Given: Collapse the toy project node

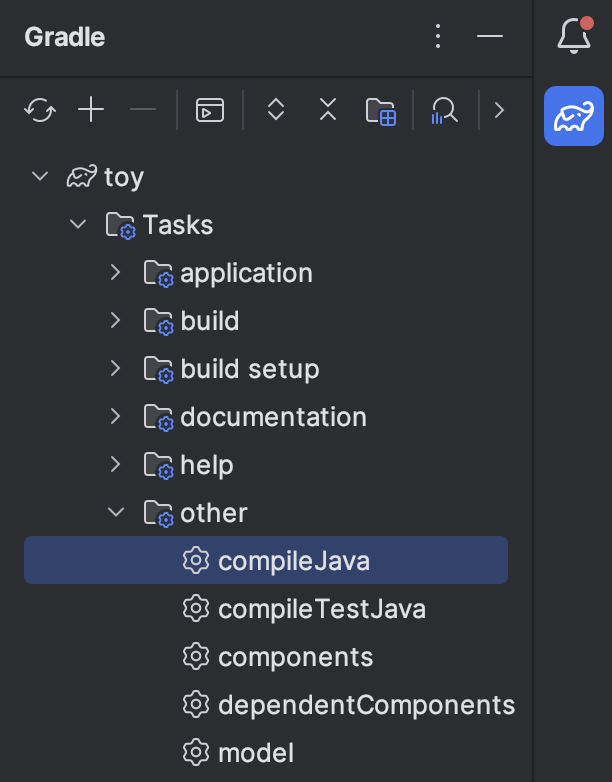Looking at the screenshot, I should (40, 177).
